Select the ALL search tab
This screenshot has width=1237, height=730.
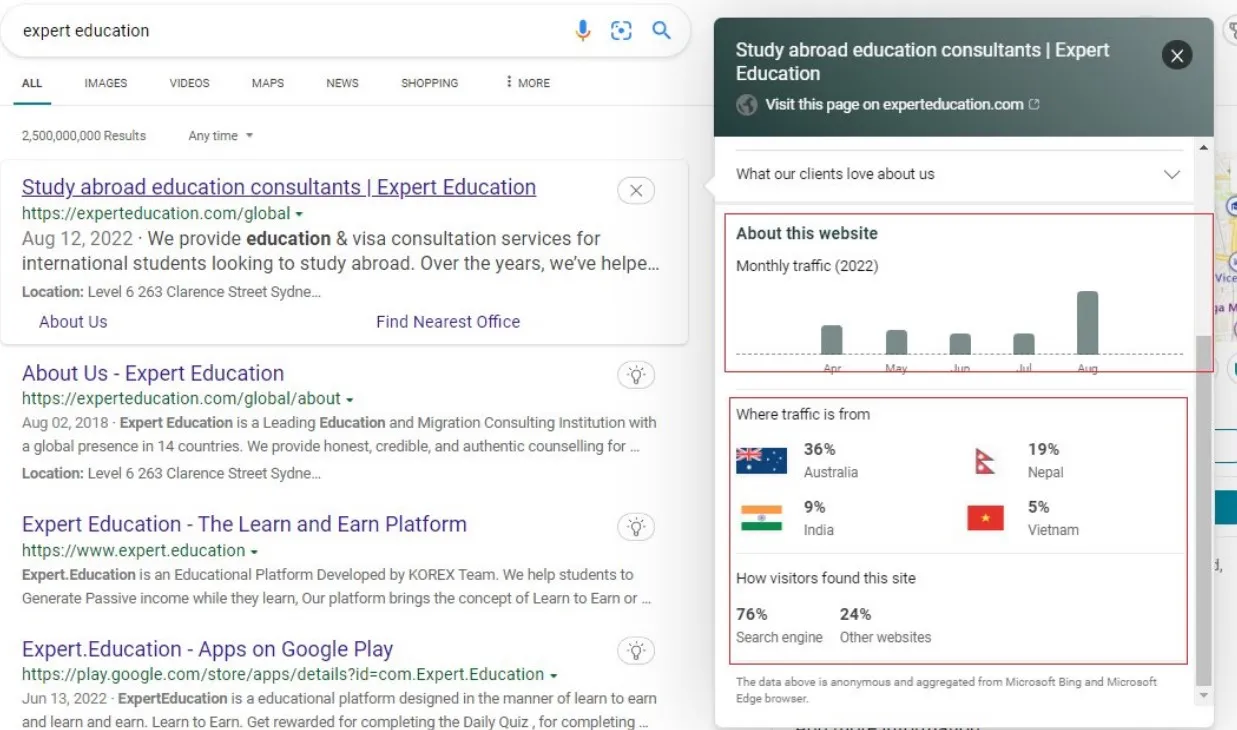point(32,83)
